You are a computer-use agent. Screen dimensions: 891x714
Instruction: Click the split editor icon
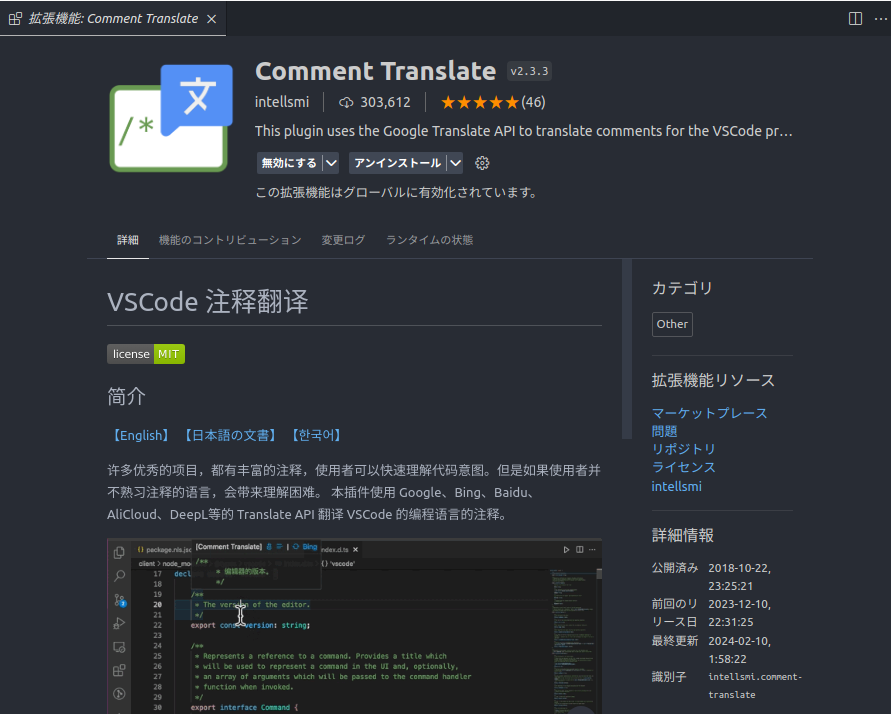[x=855, y=19]
